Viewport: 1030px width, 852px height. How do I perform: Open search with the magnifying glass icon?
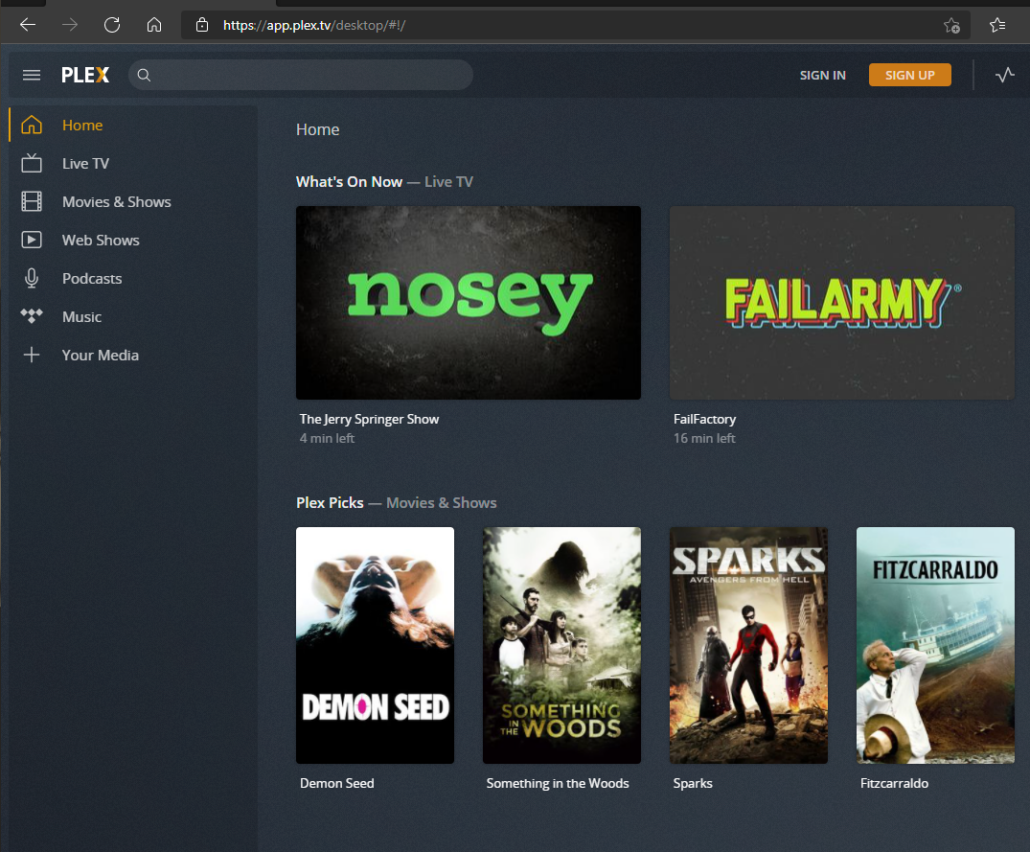tap(143, 74)
